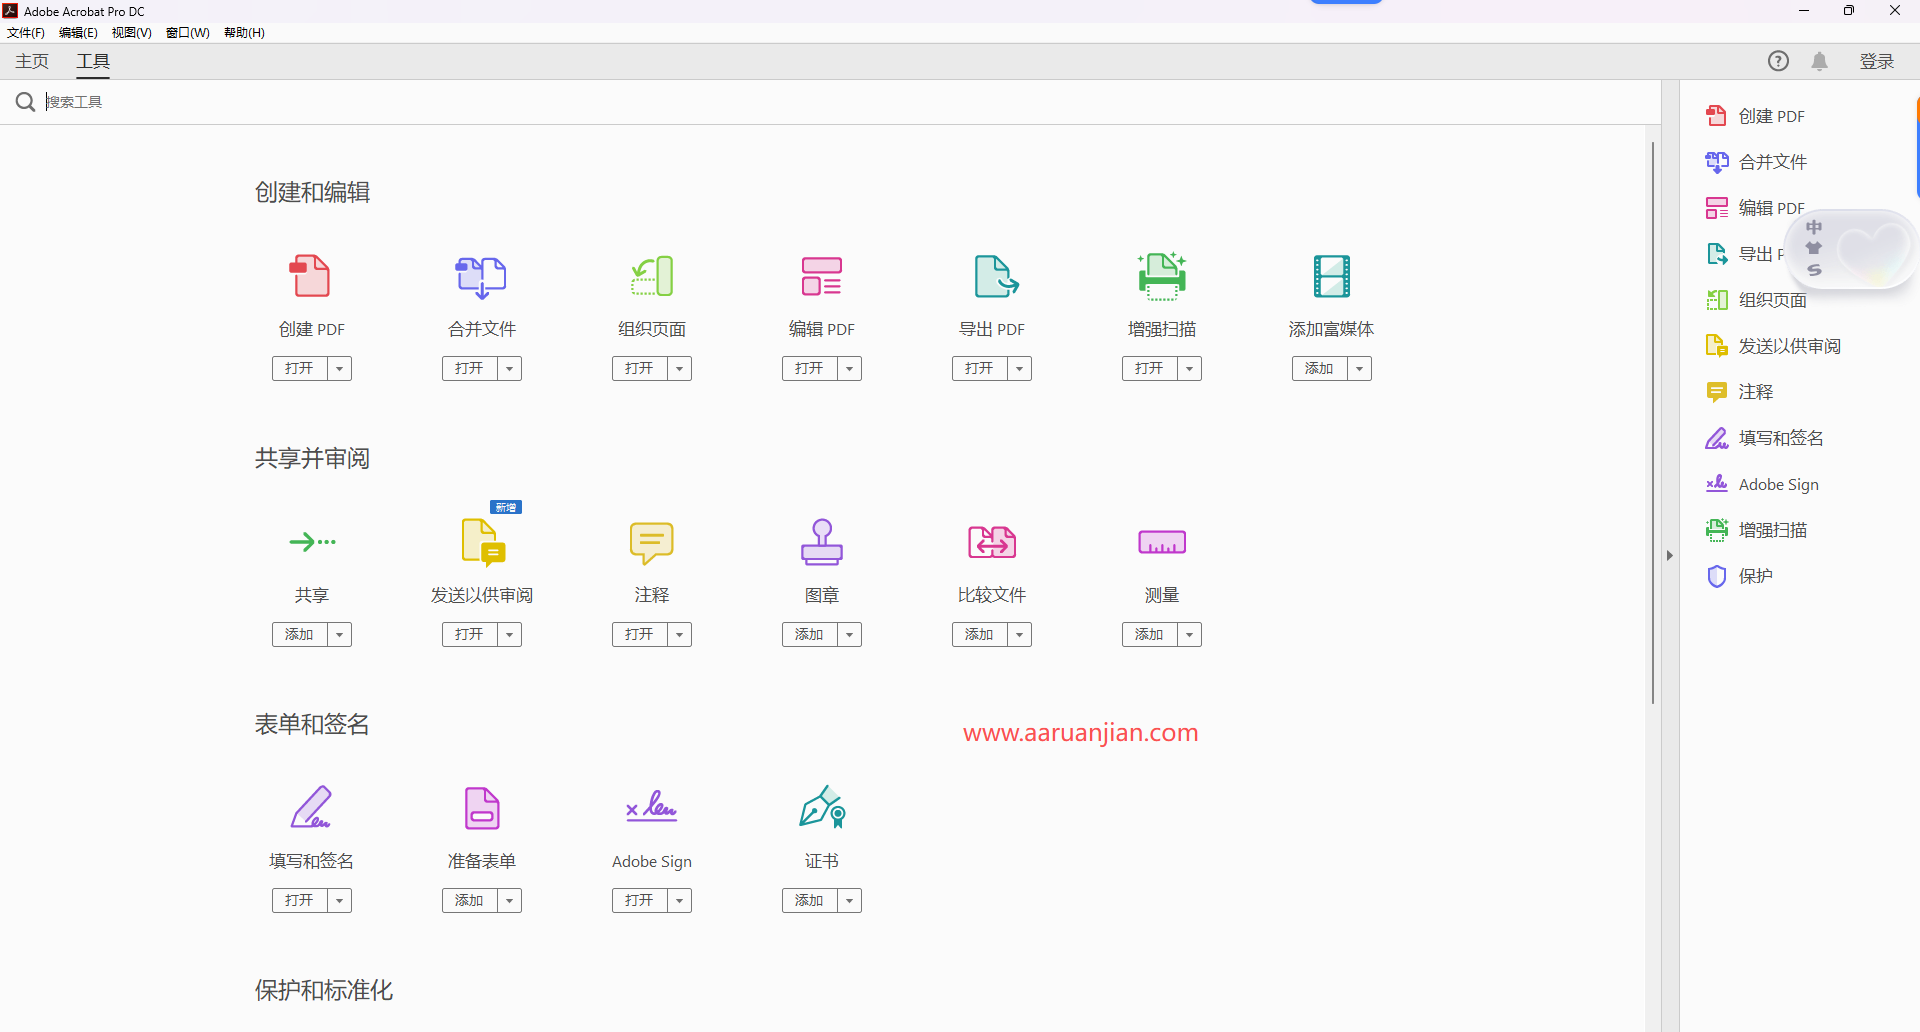Open the 创建 PDF tool icon
This screenshot has height=1032, width=1920.
311,277
